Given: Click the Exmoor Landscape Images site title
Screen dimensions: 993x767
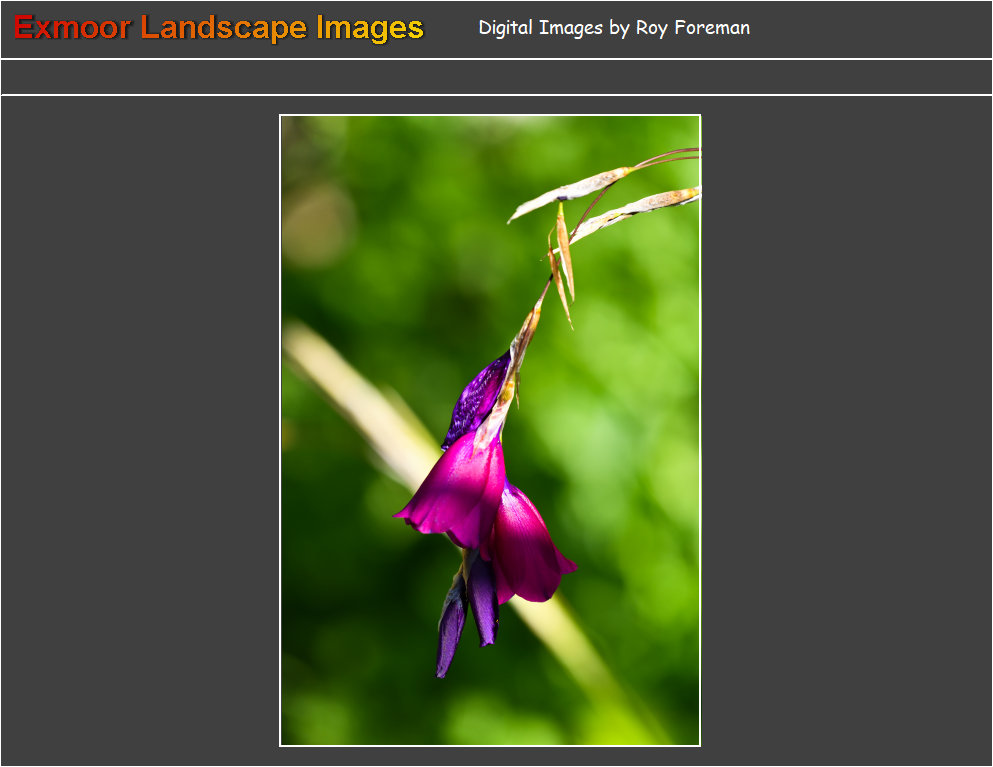Looking at the screenshot, I should (219, 28).
